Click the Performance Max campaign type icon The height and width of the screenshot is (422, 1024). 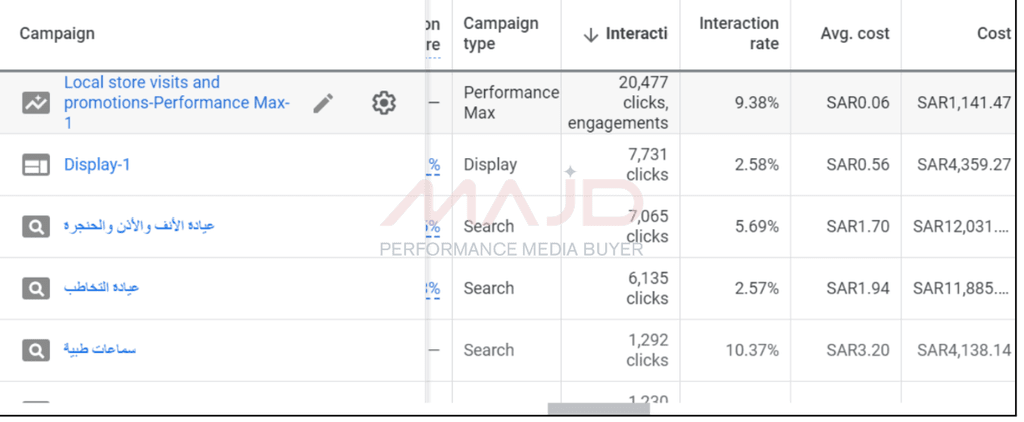tap(35, 103)
